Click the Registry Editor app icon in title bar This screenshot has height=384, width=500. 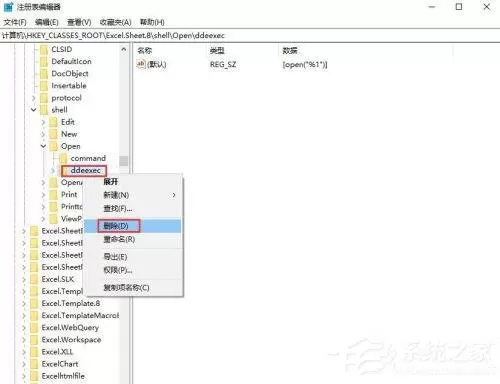(x=9, y=7)
